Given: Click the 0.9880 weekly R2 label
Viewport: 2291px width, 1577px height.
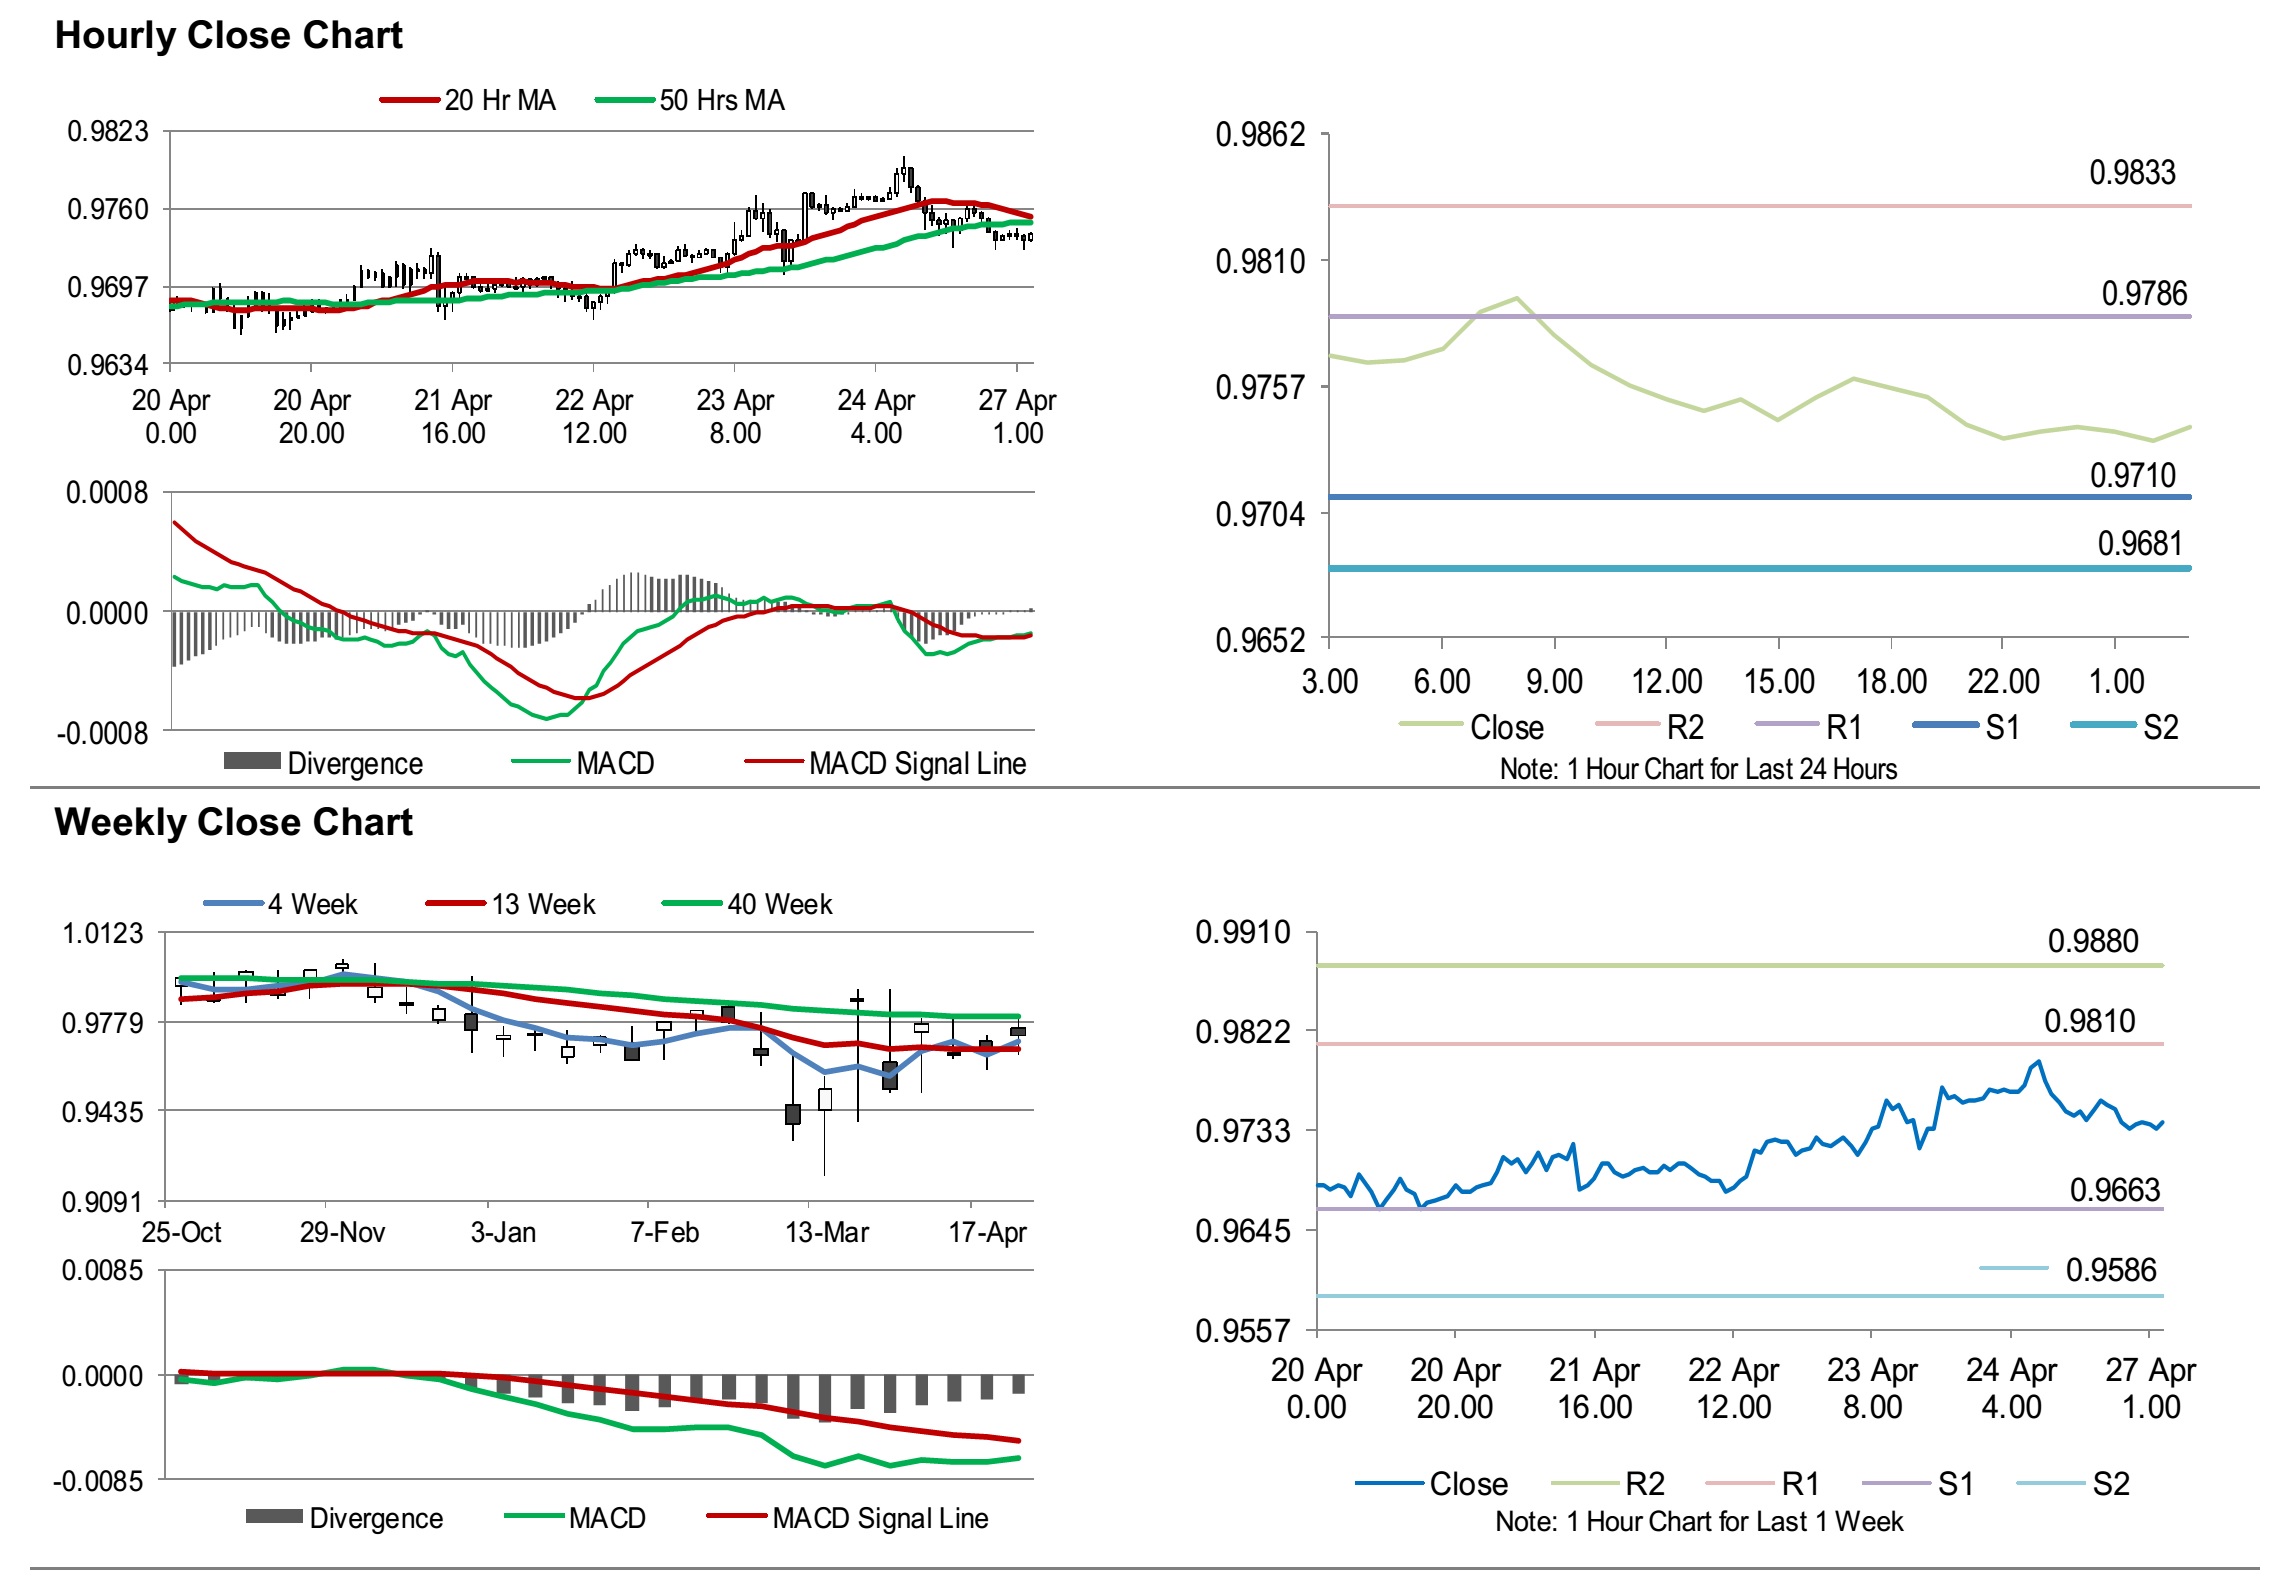Looking at the screenshot, I should [2092, 942].
